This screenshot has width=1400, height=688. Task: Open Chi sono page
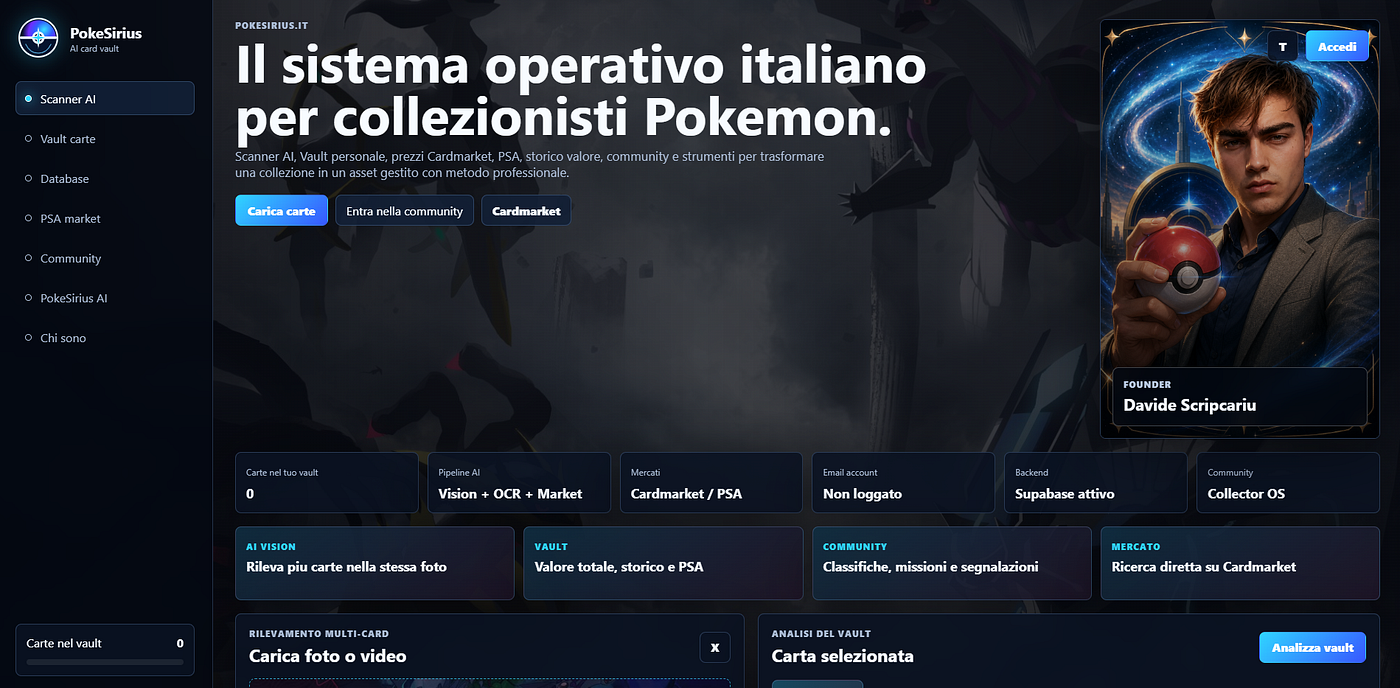[105, 338]
